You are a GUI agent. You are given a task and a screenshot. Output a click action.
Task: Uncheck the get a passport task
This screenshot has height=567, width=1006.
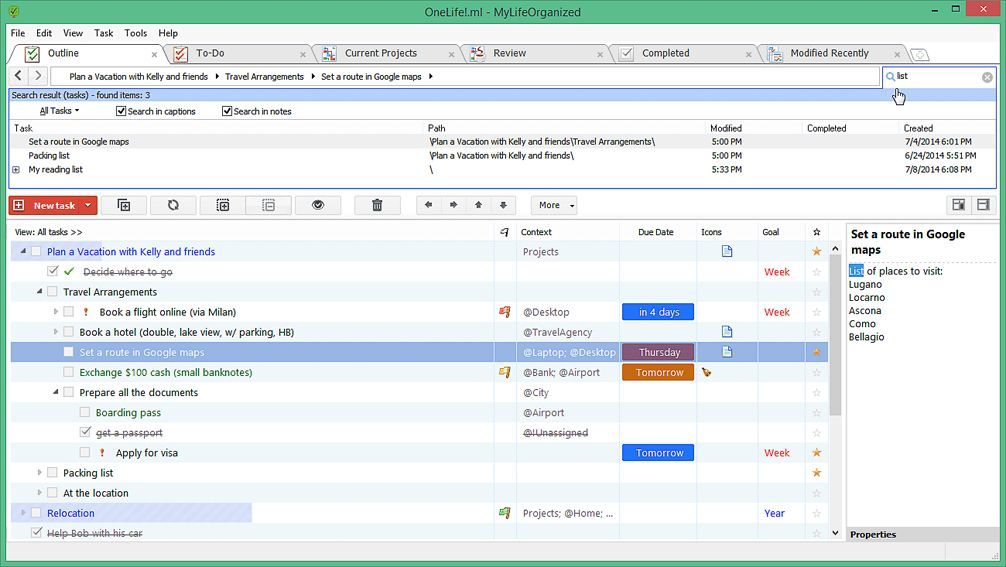[85, 432]
